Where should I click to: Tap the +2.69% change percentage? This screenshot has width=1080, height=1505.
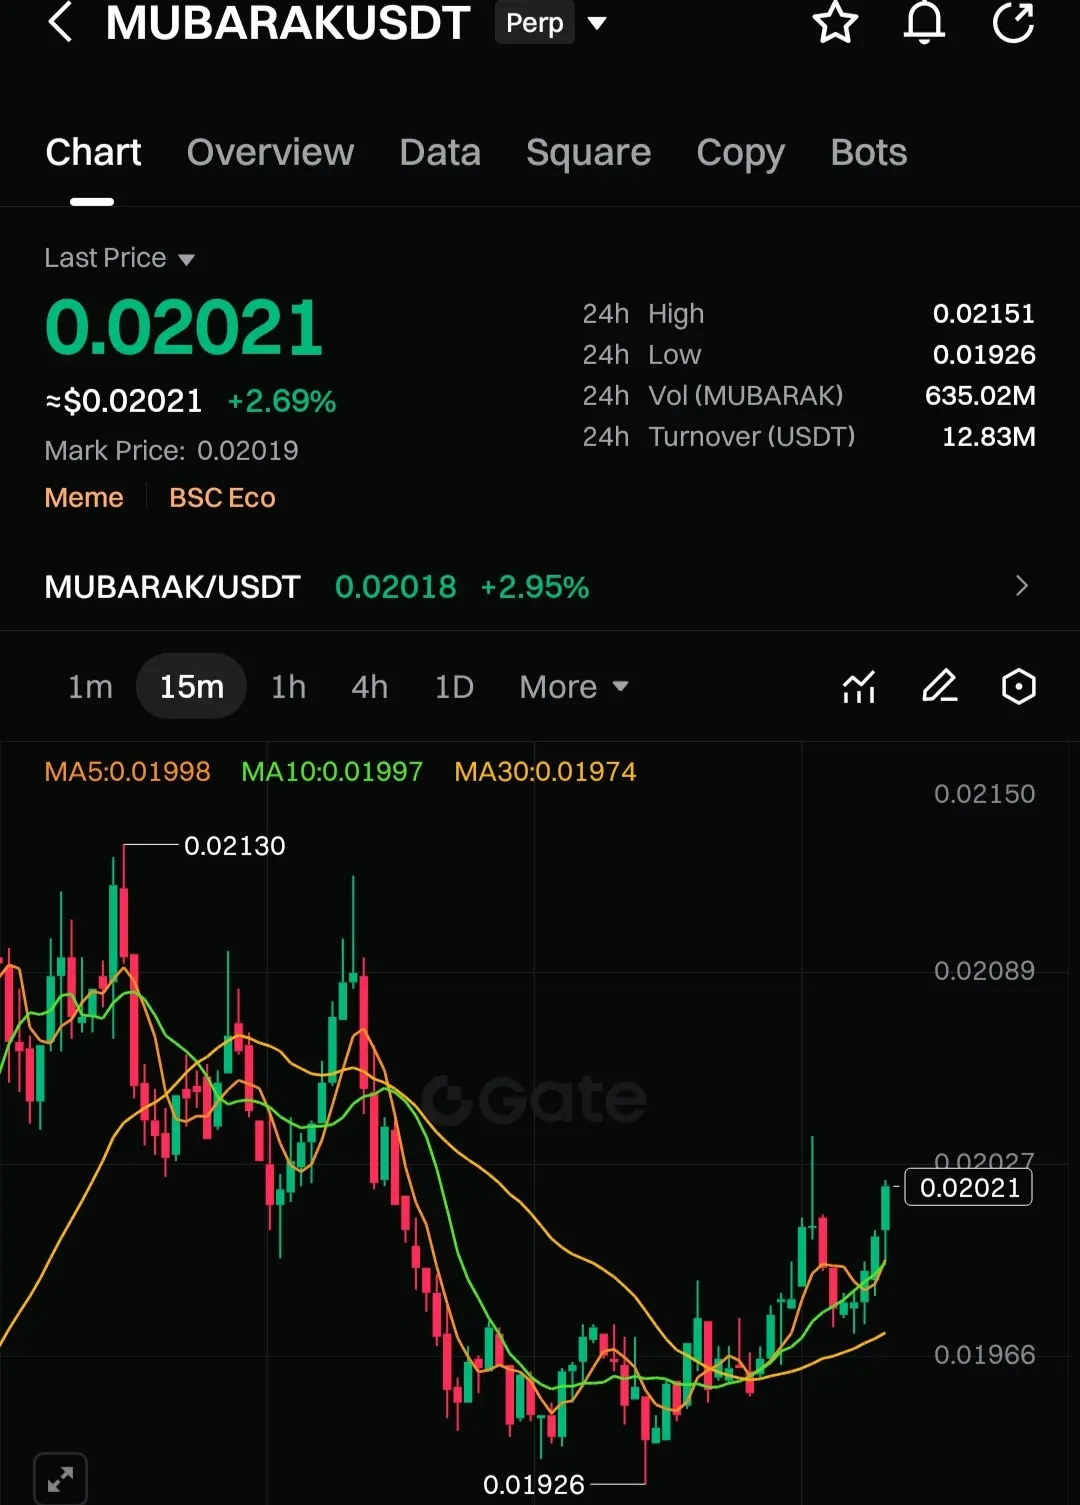point(282,402)
